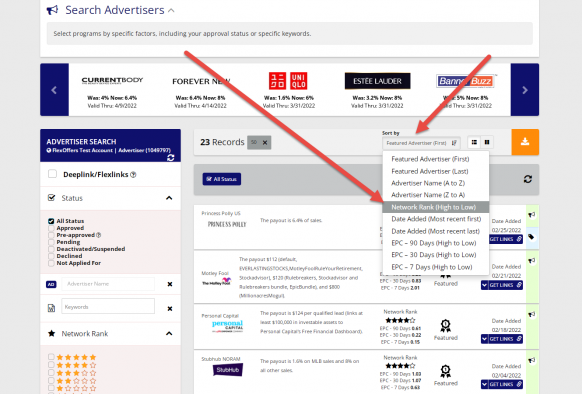Click megaphone icon on Stubhub NORAM row
582x394 pixels.
pyautogui.click(x=532, y=360)
